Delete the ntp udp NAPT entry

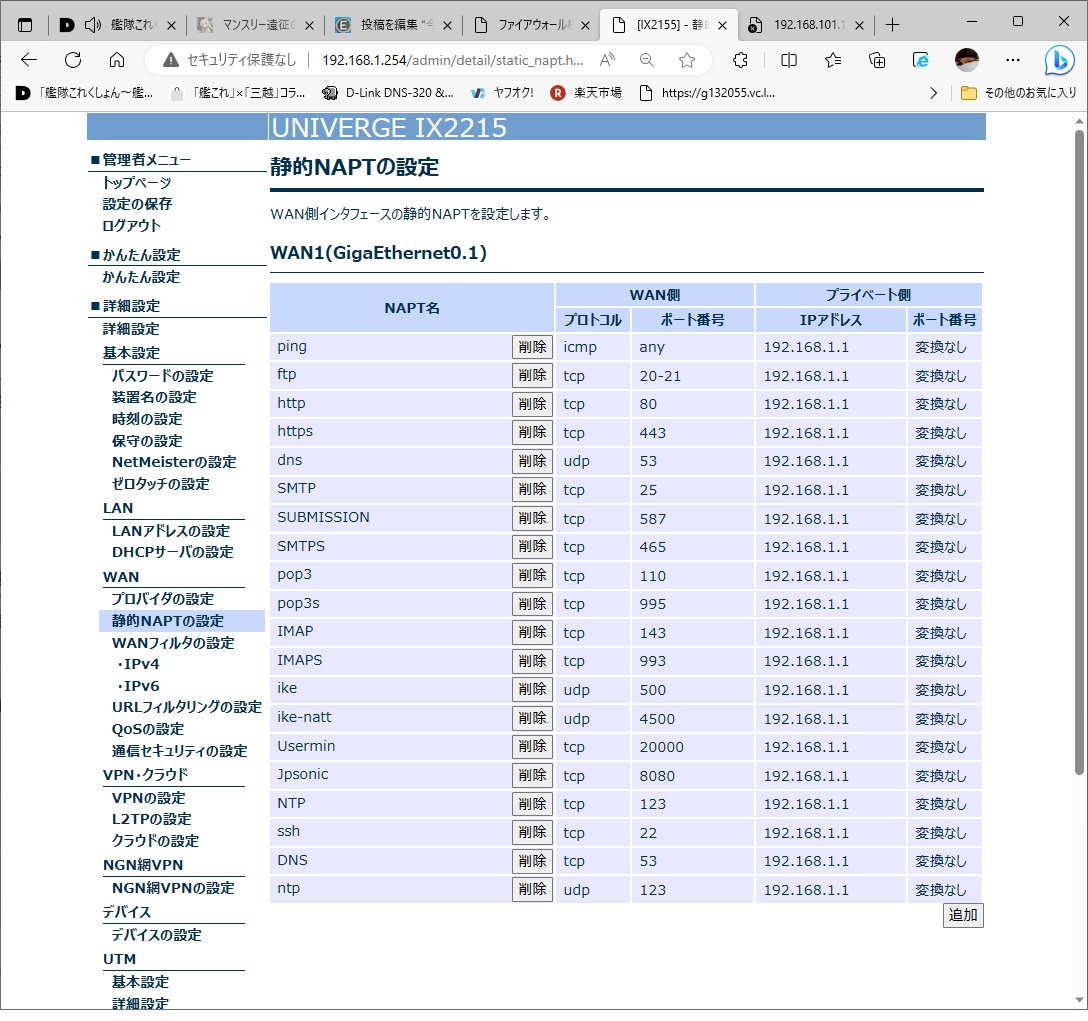pos(532,889)
